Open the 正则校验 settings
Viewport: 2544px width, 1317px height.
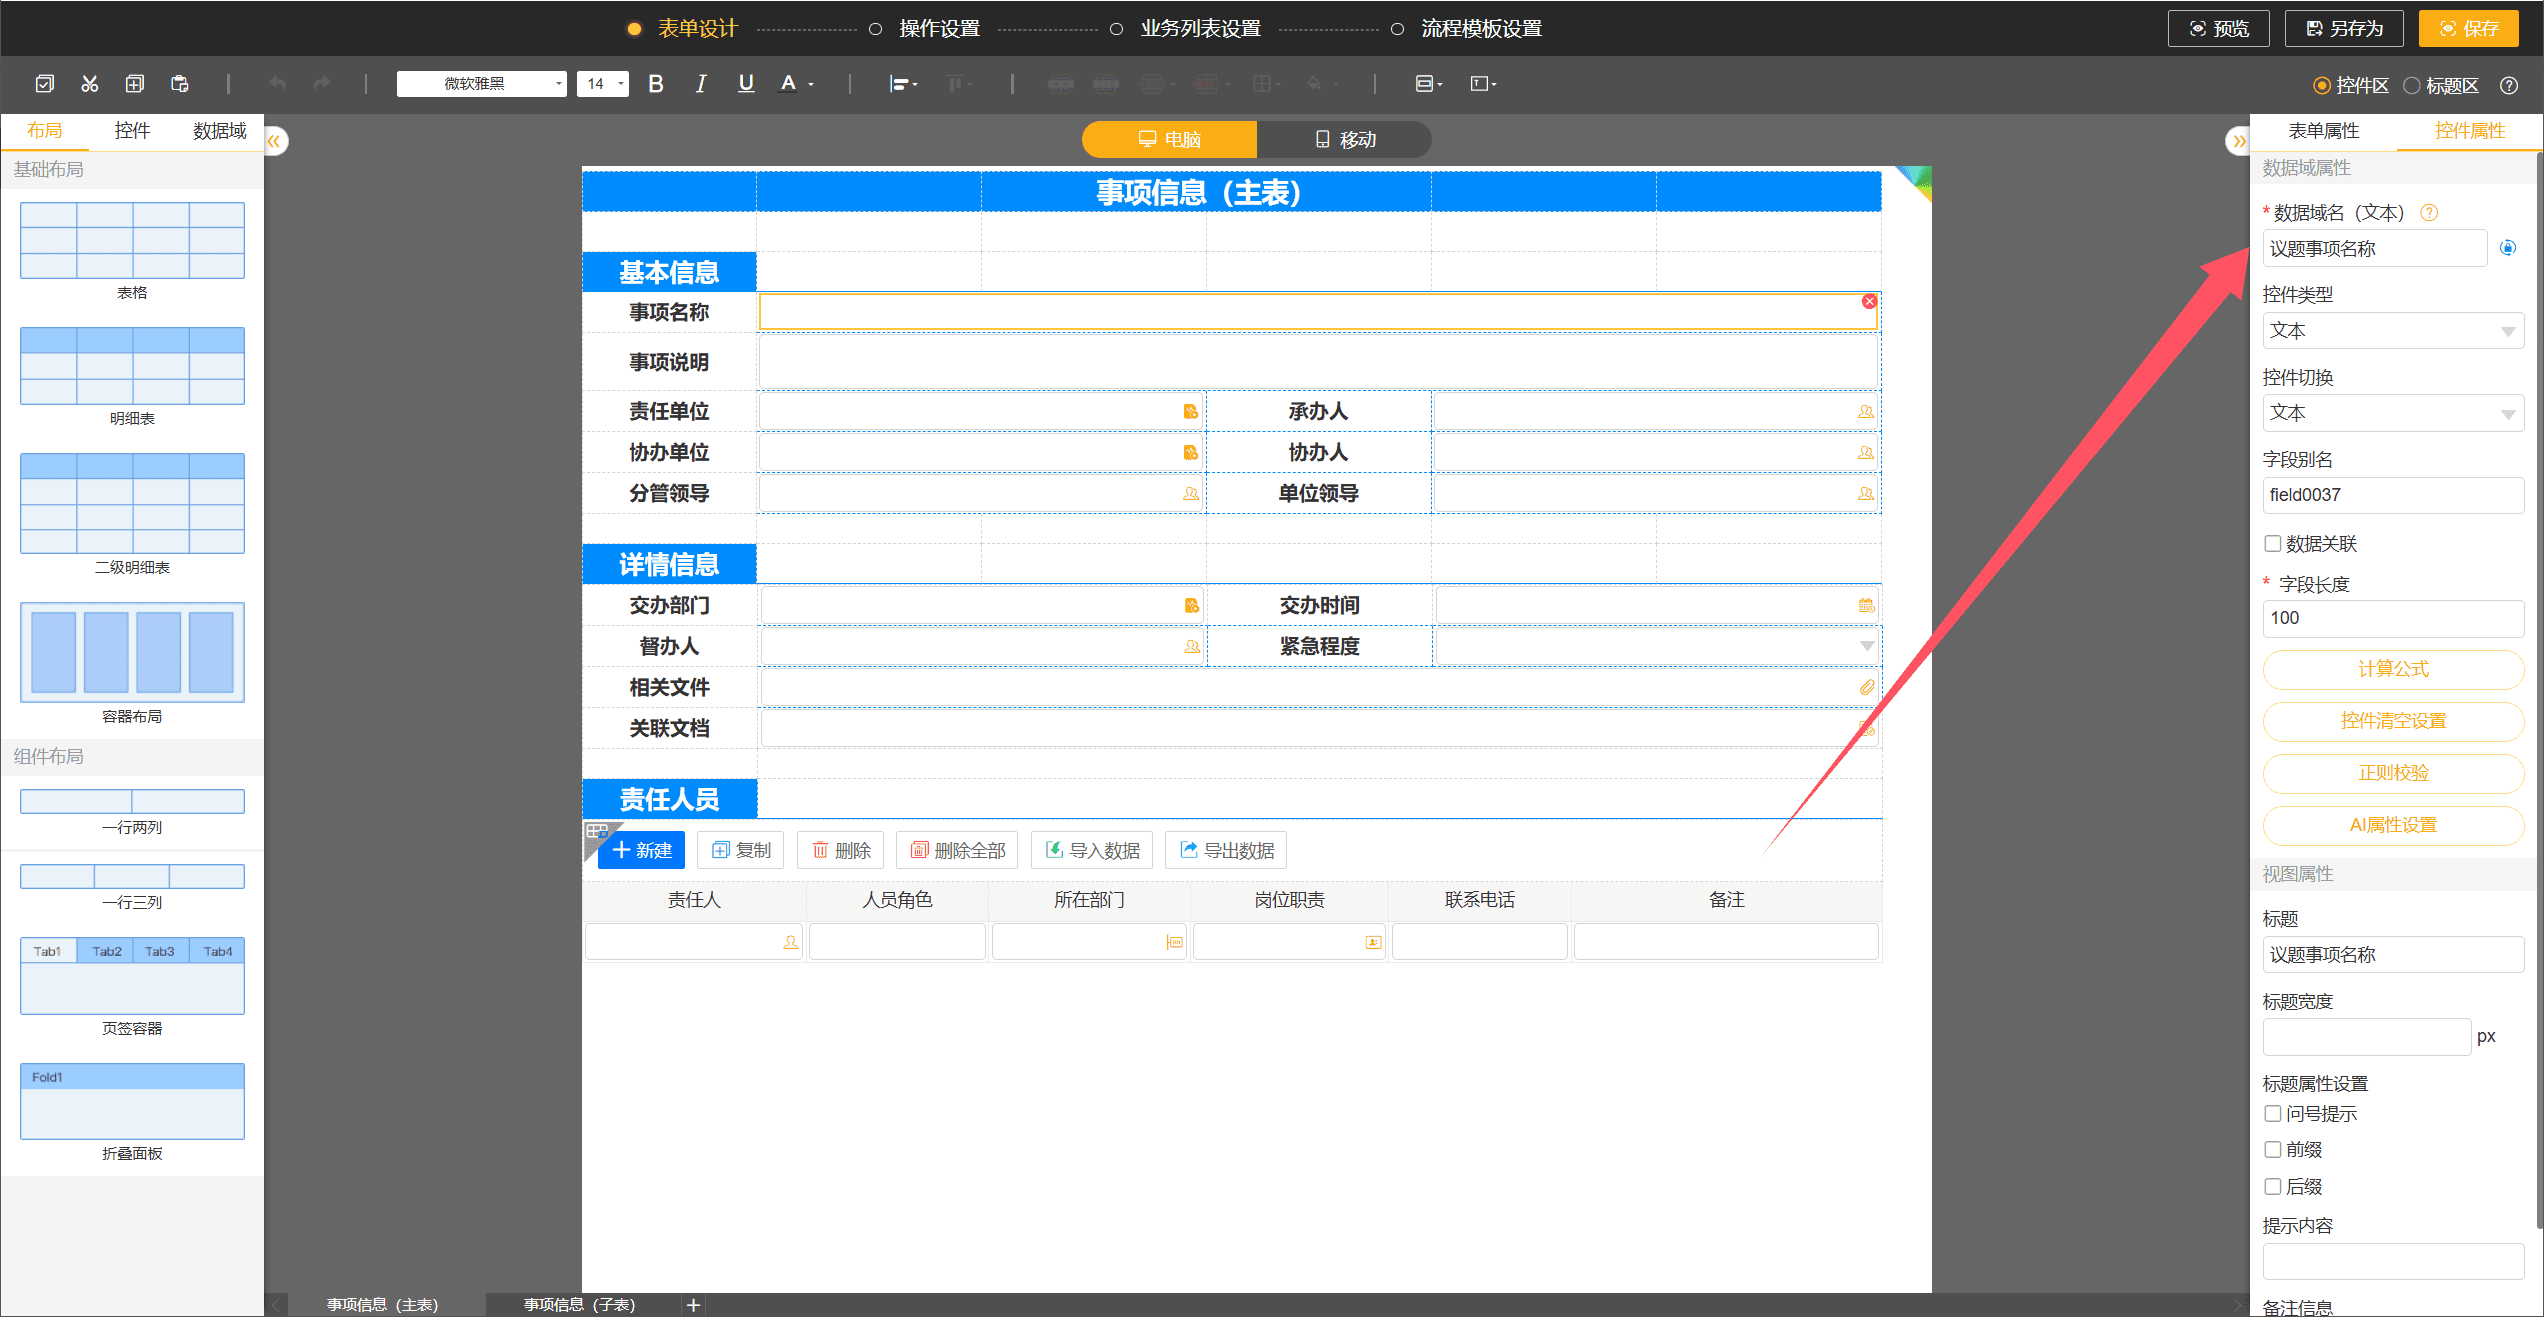click(x=2393, y=774)
